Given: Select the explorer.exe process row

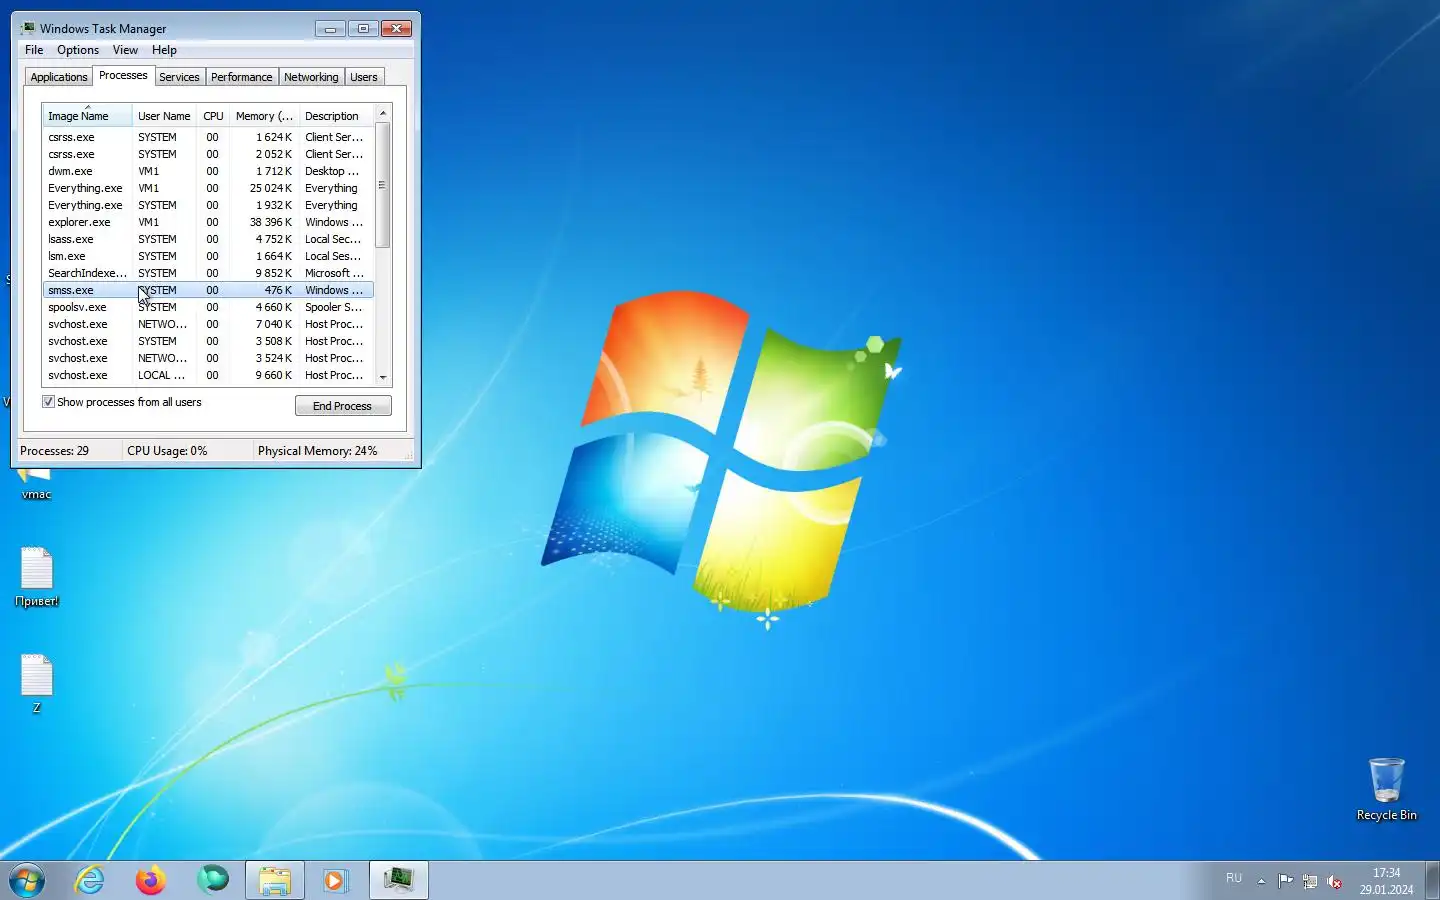Looking at the screenshot, I should [208, 222].
